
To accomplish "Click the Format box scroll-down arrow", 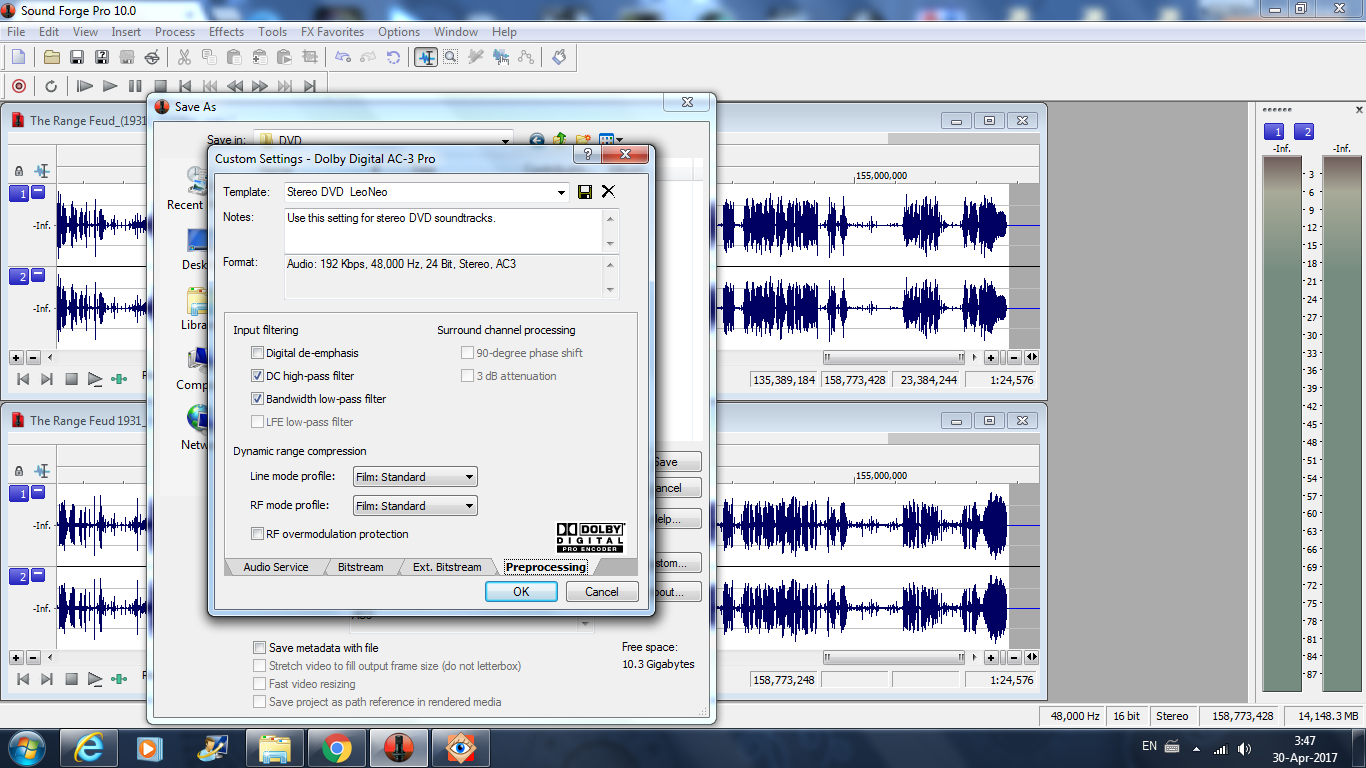I will coord(611,290).
